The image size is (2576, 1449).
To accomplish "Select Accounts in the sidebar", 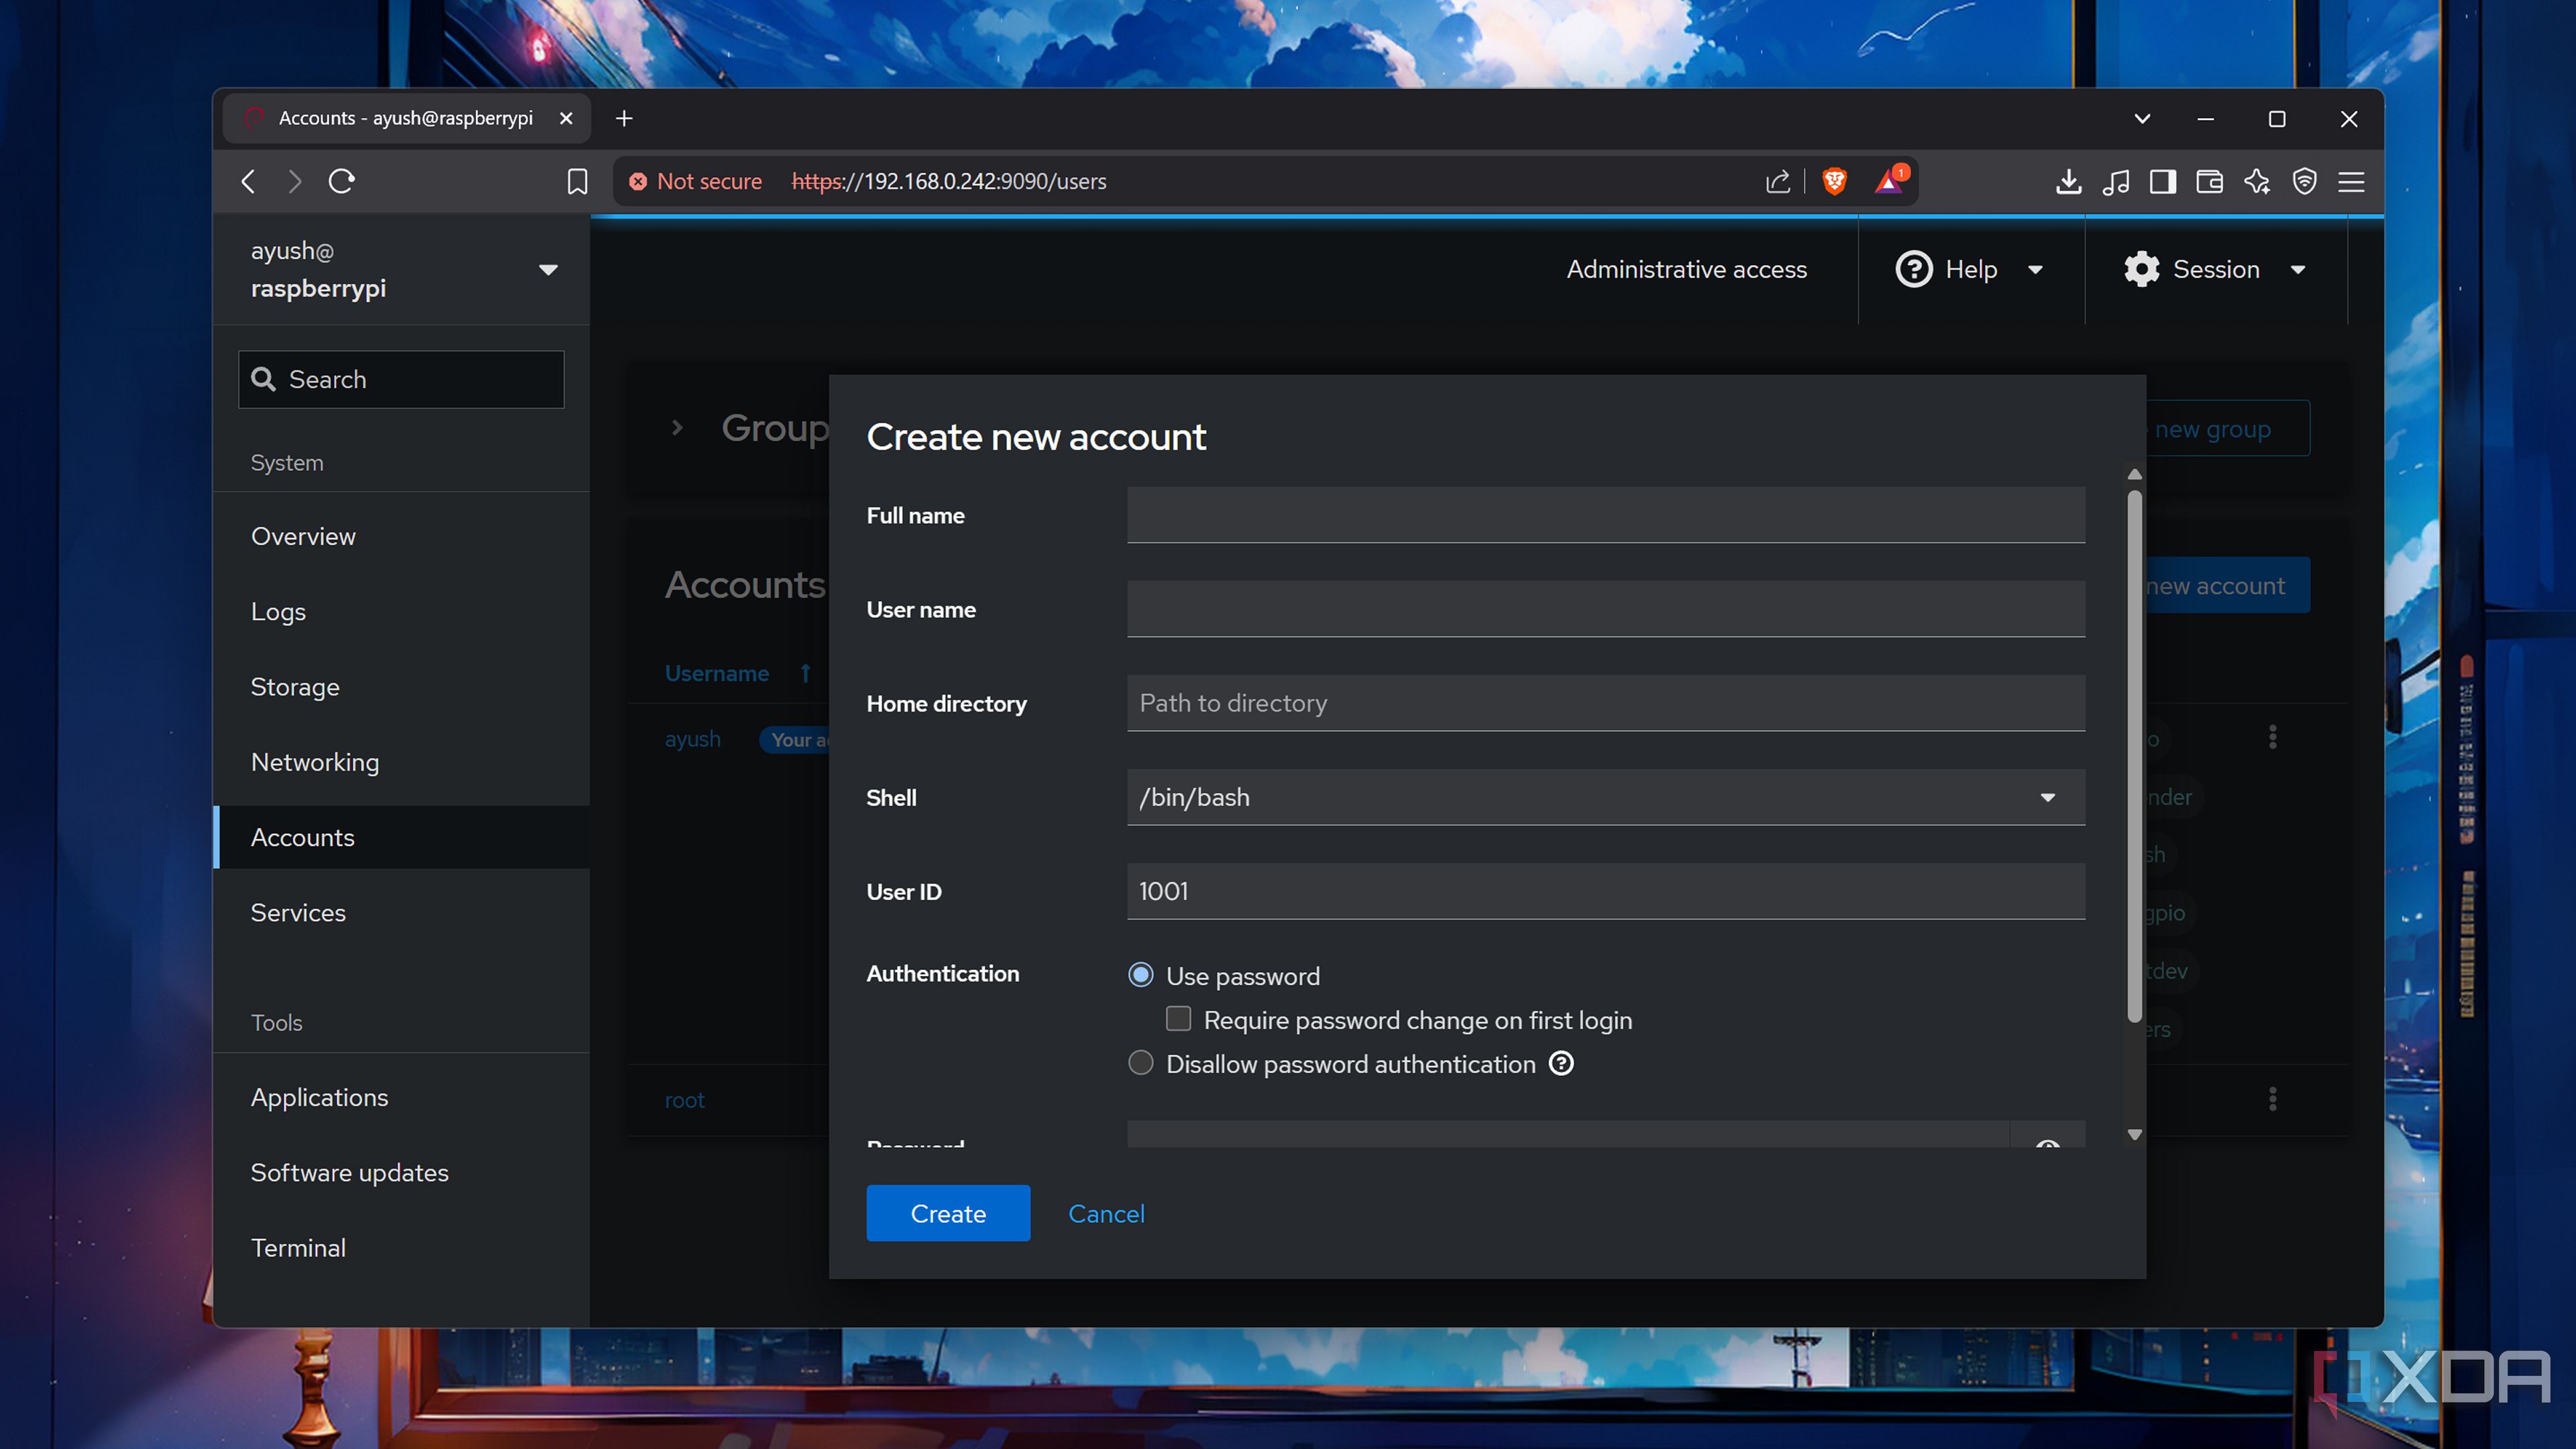I will tap(402, 837).
